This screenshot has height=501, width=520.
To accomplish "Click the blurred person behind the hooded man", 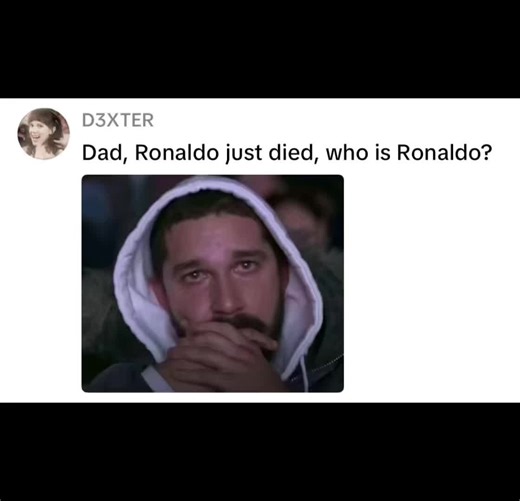I will (x=298, y=217).
